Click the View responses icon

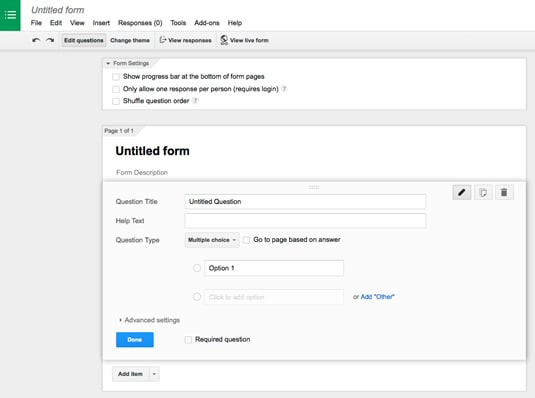tap(163, 40)
